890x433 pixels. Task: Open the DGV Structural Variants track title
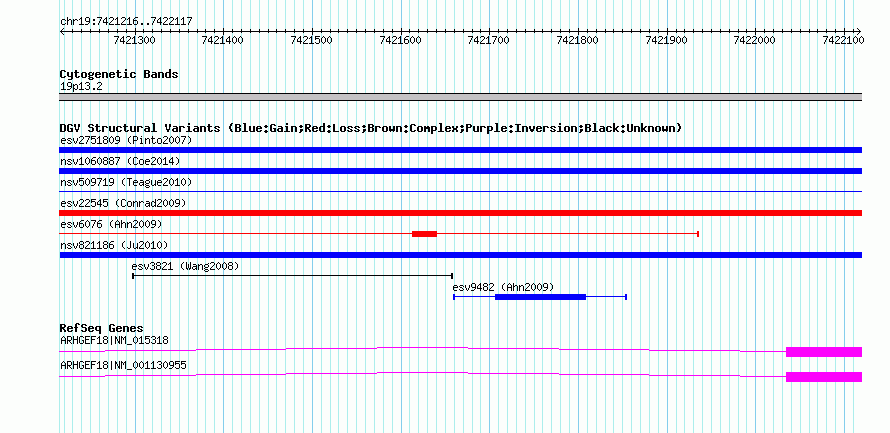pyautogui.click(x=371, y=128)
